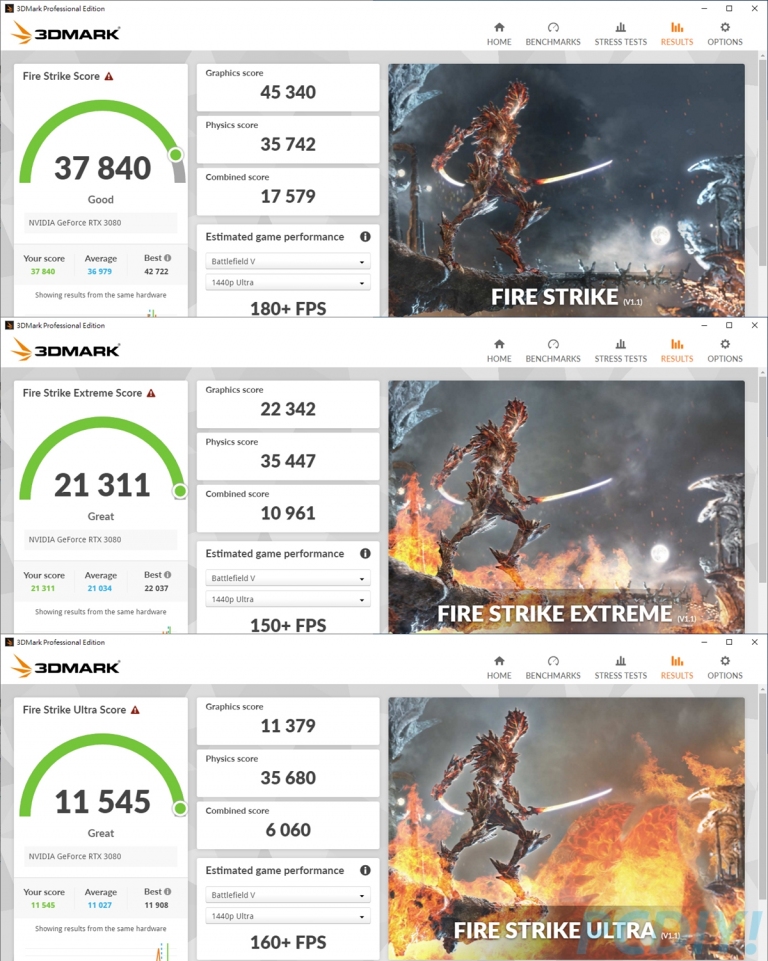Viewport: 768px width, 961px height.
Task: Open Battlefield V game dropdown in Fire Strike window
Action: tap(288, 262)
